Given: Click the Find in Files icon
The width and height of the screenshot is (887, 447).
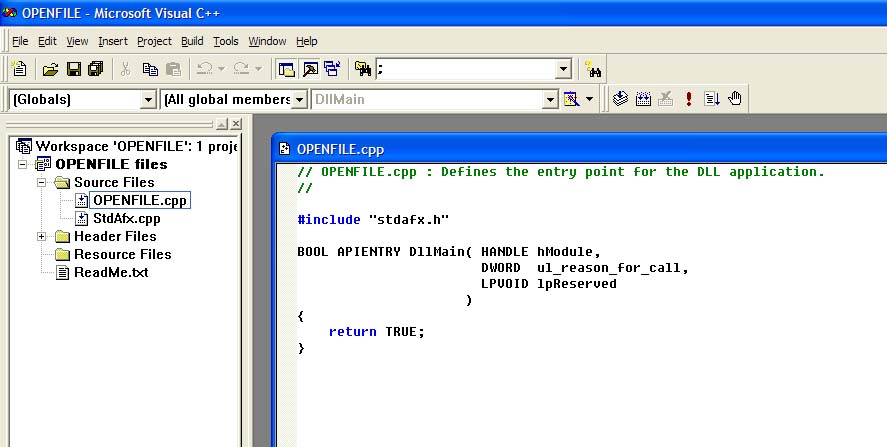Looking at the screenshot, I should click(362, 69).
